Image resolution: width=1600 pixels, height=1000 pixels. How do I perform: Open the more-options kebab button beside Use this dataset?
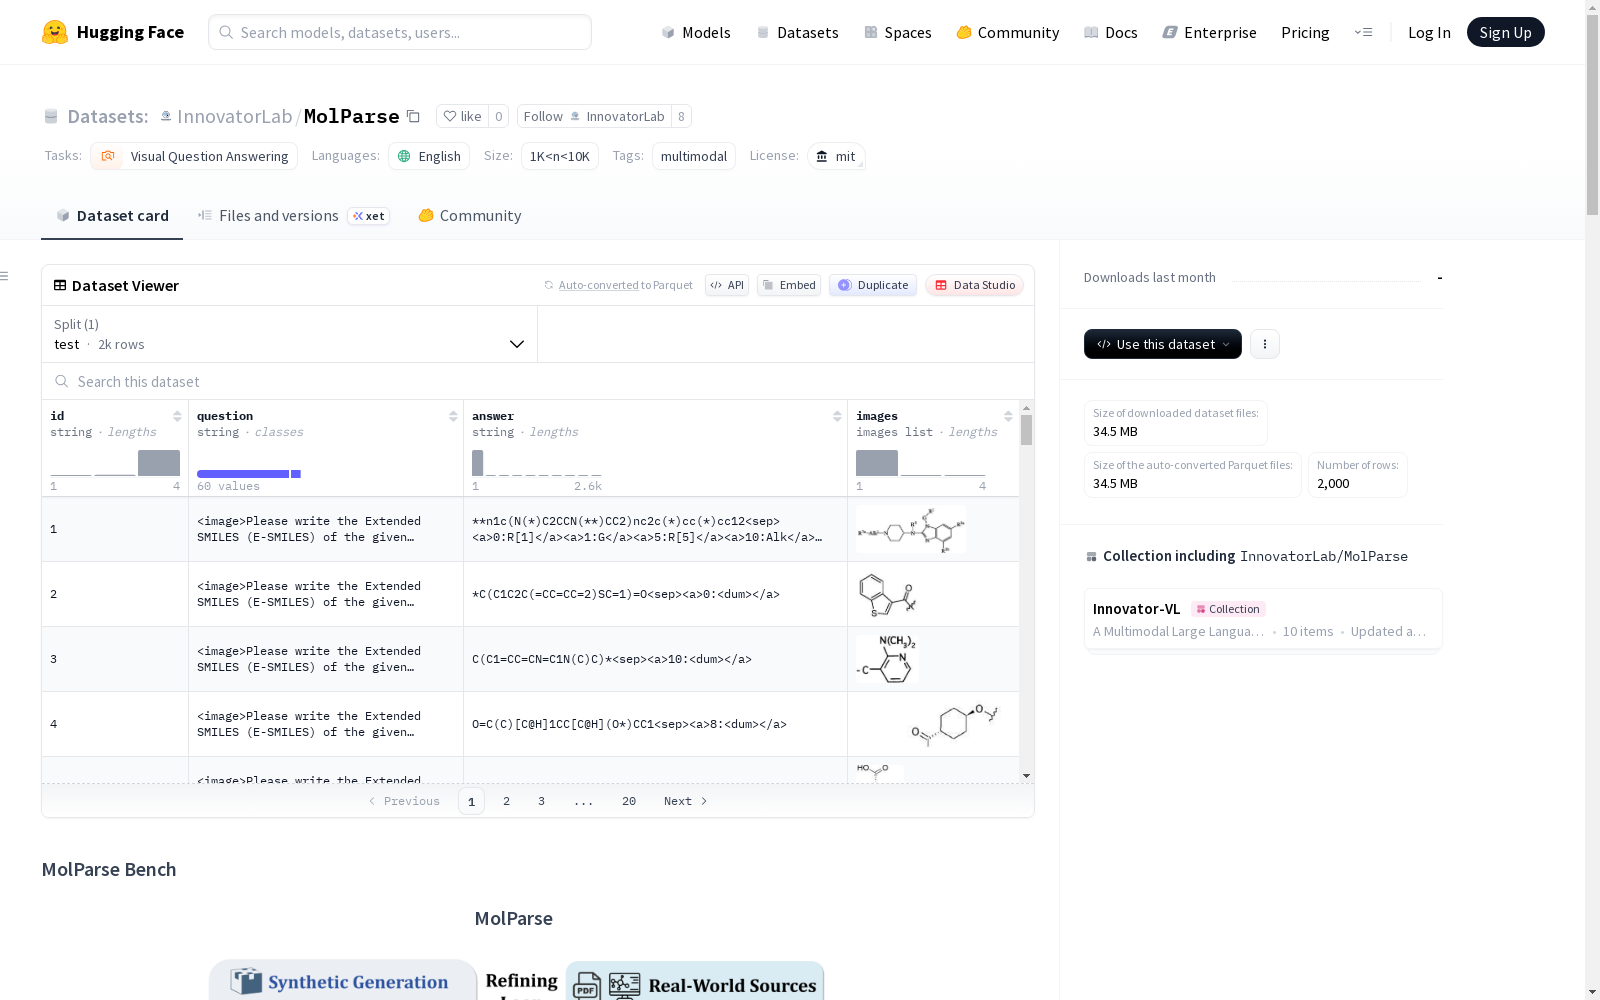pyautogui.click(x=1265, y=344)
